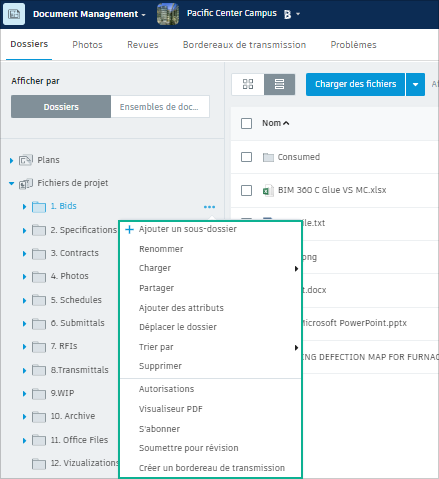Click the 9.WIP folder icon
439x479 pixels.
pos(39,394)
